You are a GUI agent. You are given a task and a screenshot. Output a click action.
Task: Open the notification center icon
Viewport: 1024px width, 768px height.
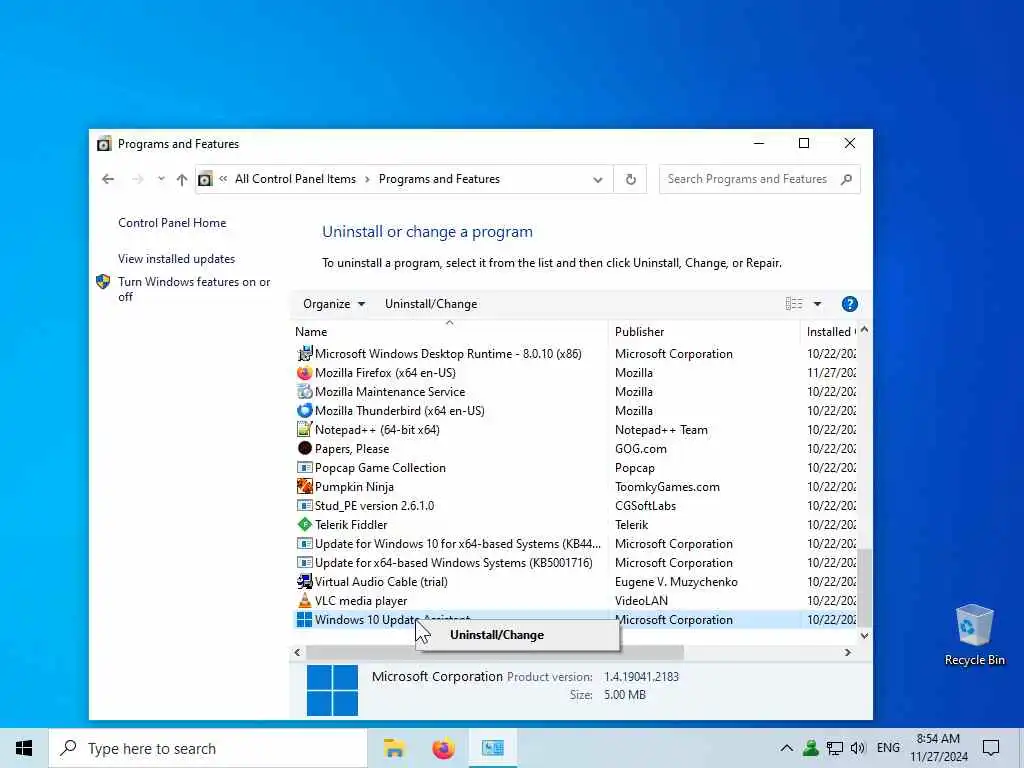coord(991,748)
